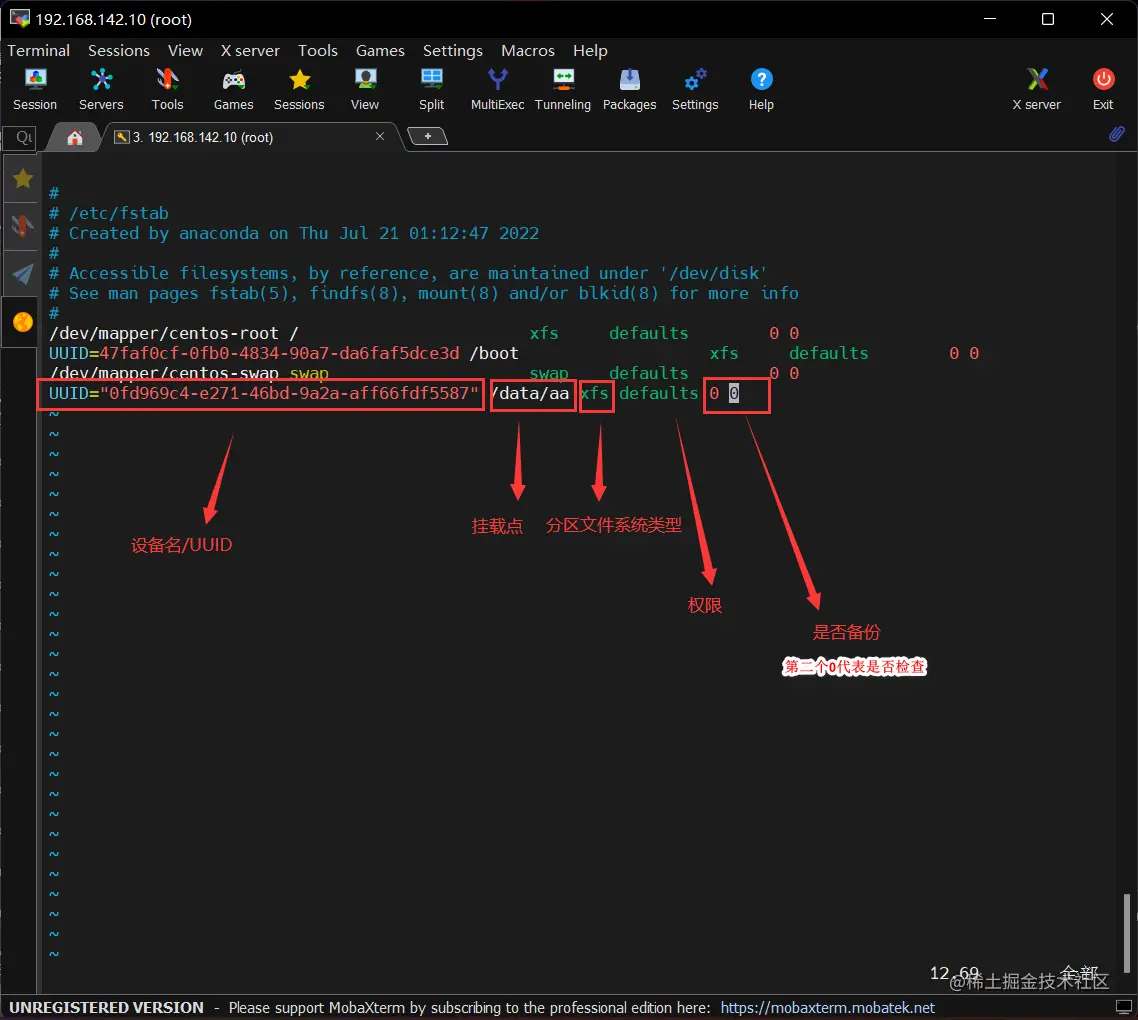Click the '# /etc/fstab' comment line
1138x1020 pixels.
click(109, 213)
